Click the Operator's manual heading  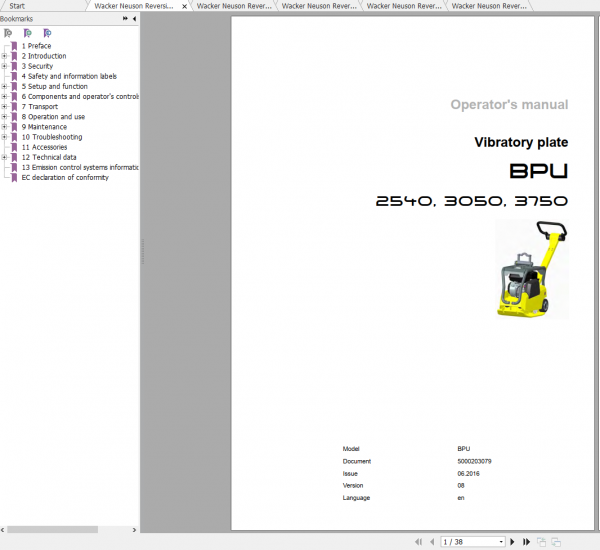[x=509, y=104]
